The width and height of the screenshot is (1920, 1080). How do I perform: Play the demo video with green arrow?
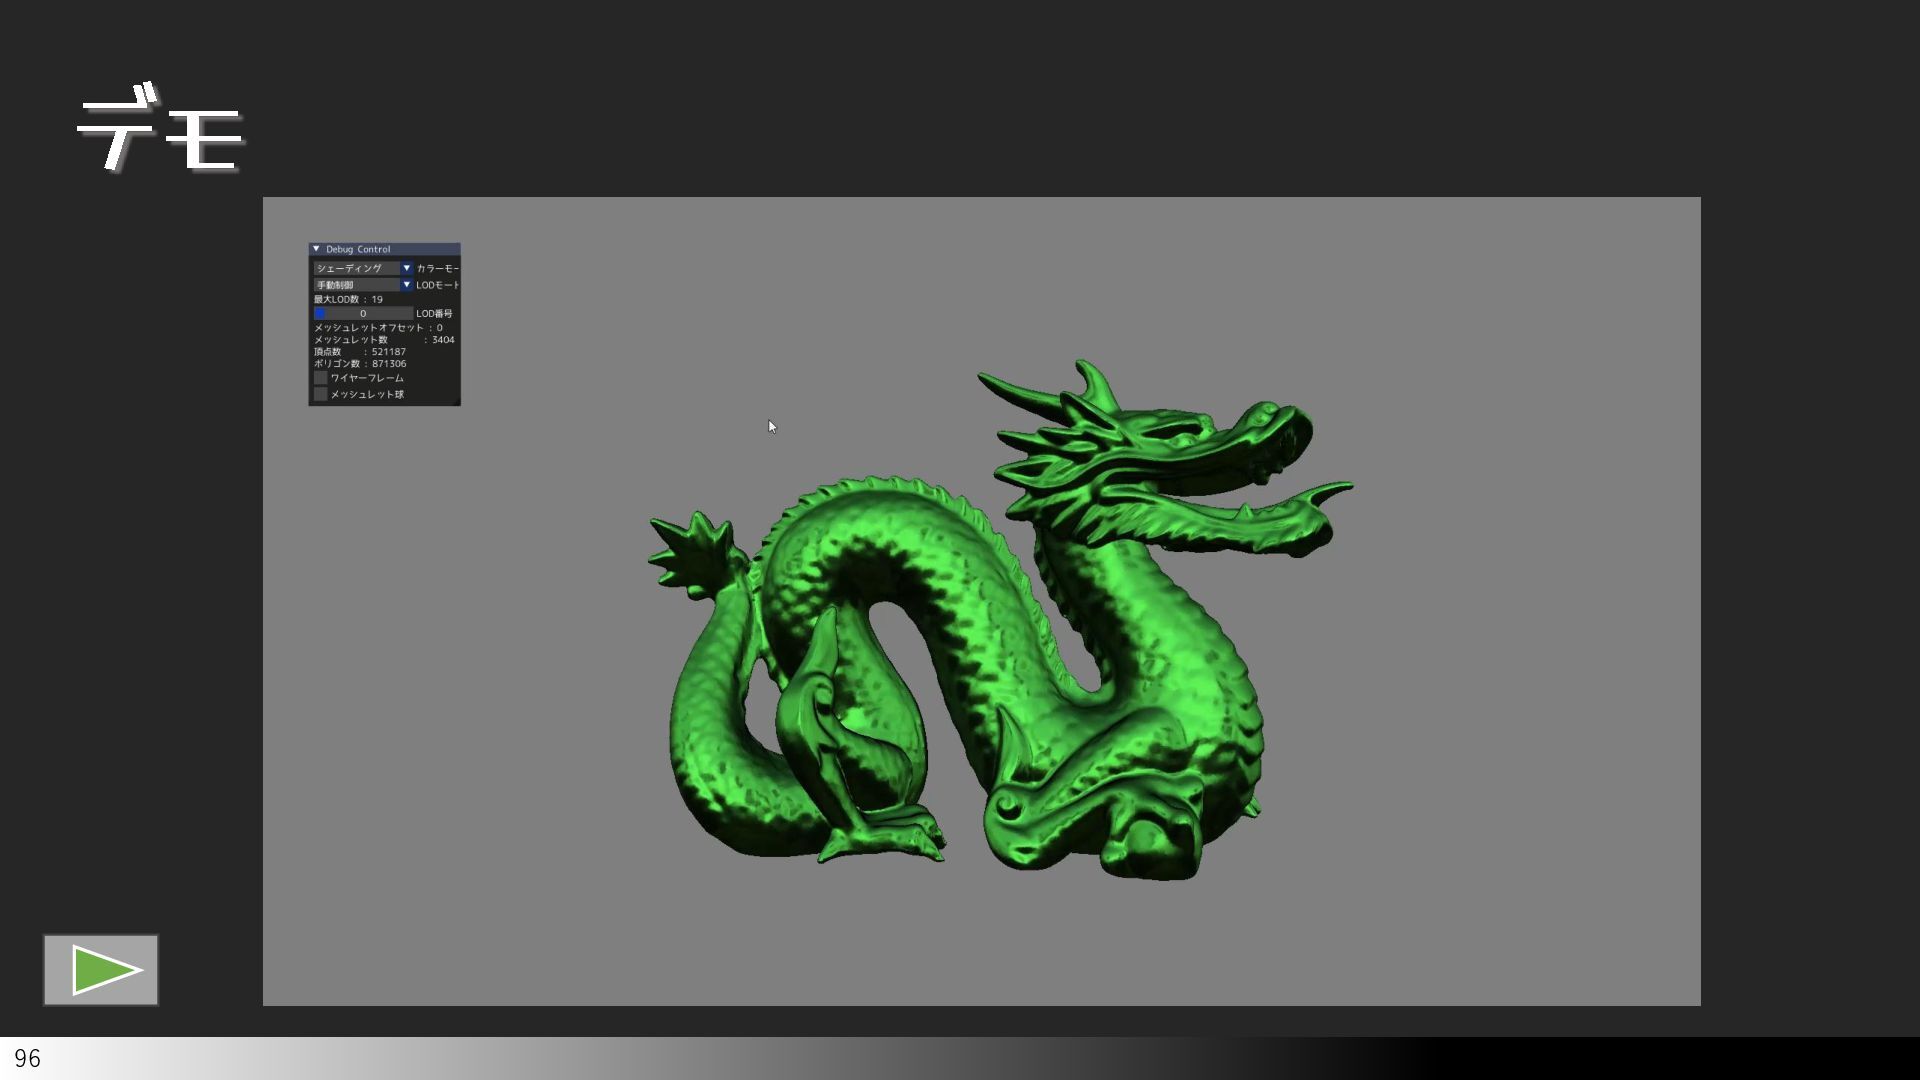click(x=100, y=970)
